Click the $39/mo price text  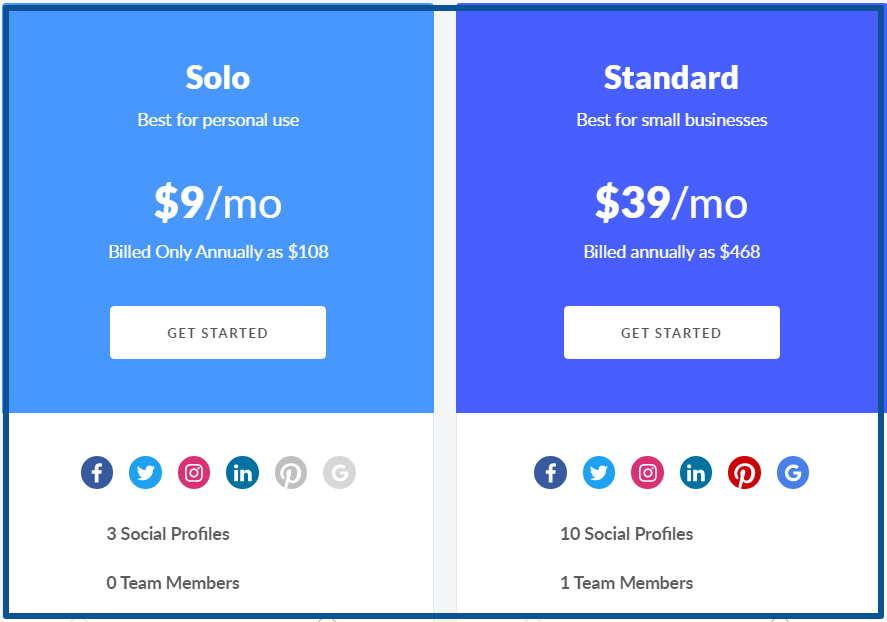click(x=671, y=202)
